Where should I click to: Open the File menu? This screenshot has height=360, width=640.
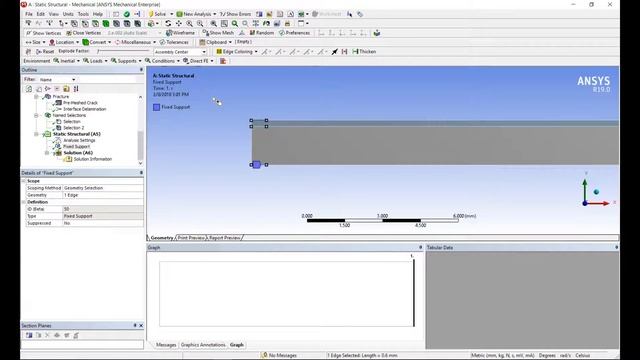click(29, 14)
